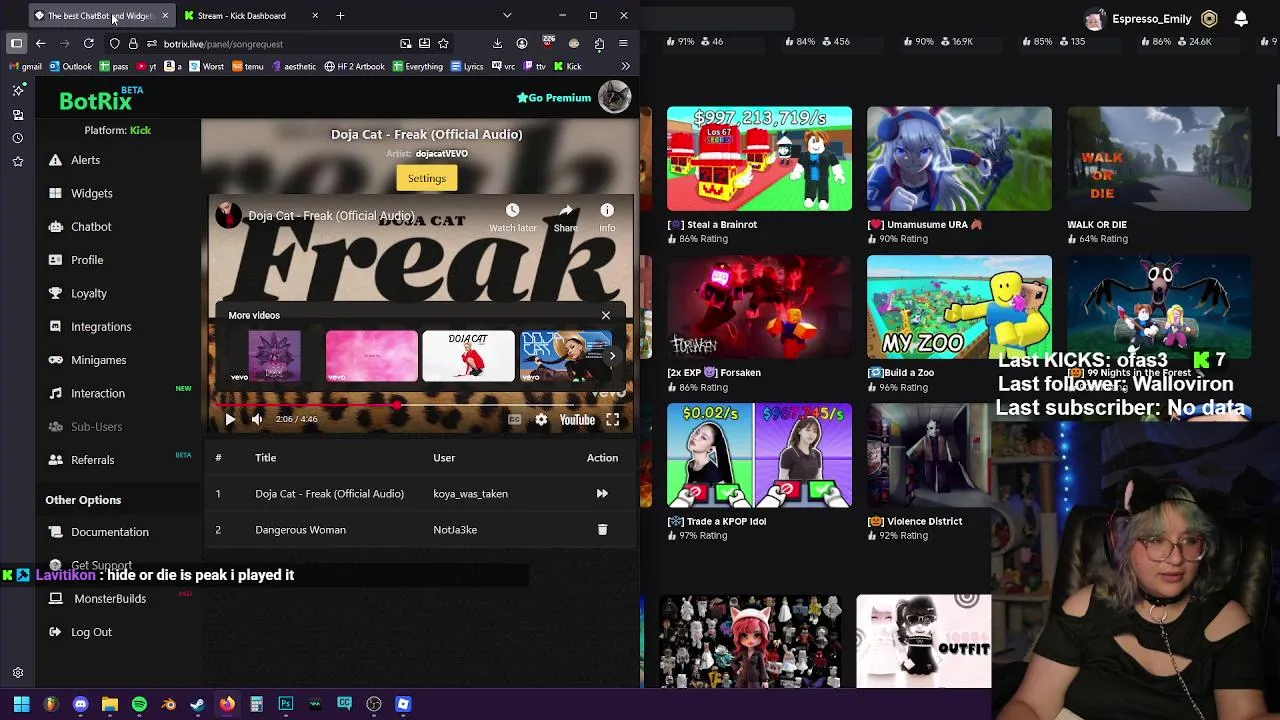Open a new browser tab
The image size is (1280, 720).
[340, 16]
